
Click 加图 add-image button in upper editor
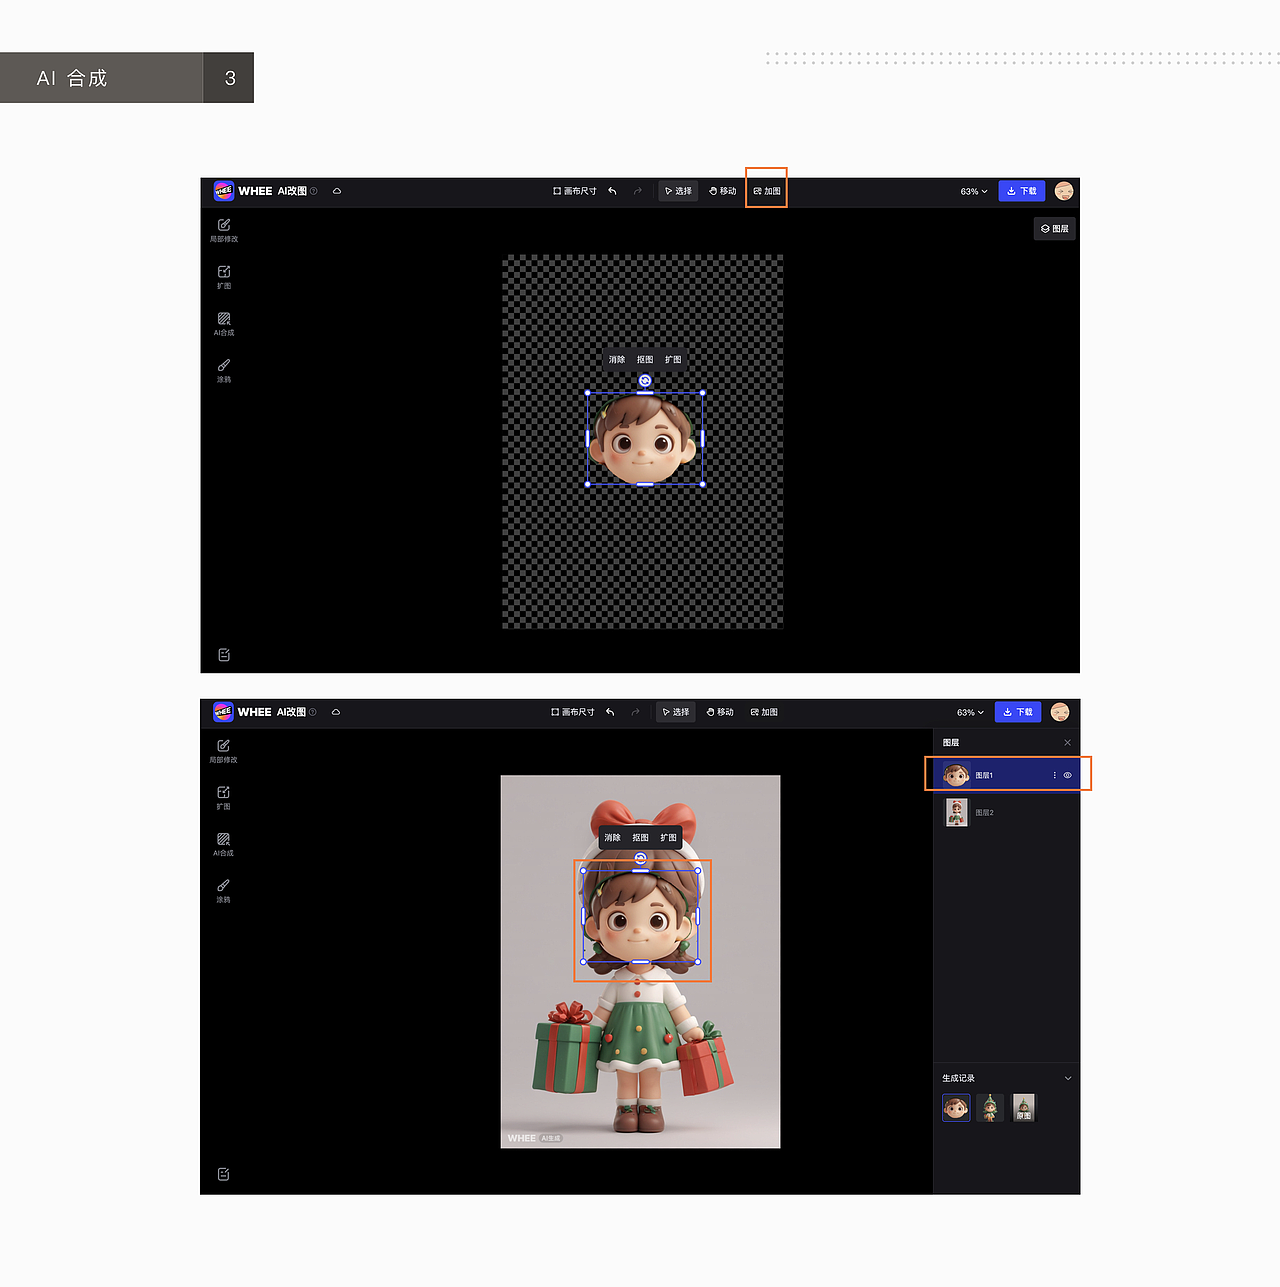click(x=767, y=191)
